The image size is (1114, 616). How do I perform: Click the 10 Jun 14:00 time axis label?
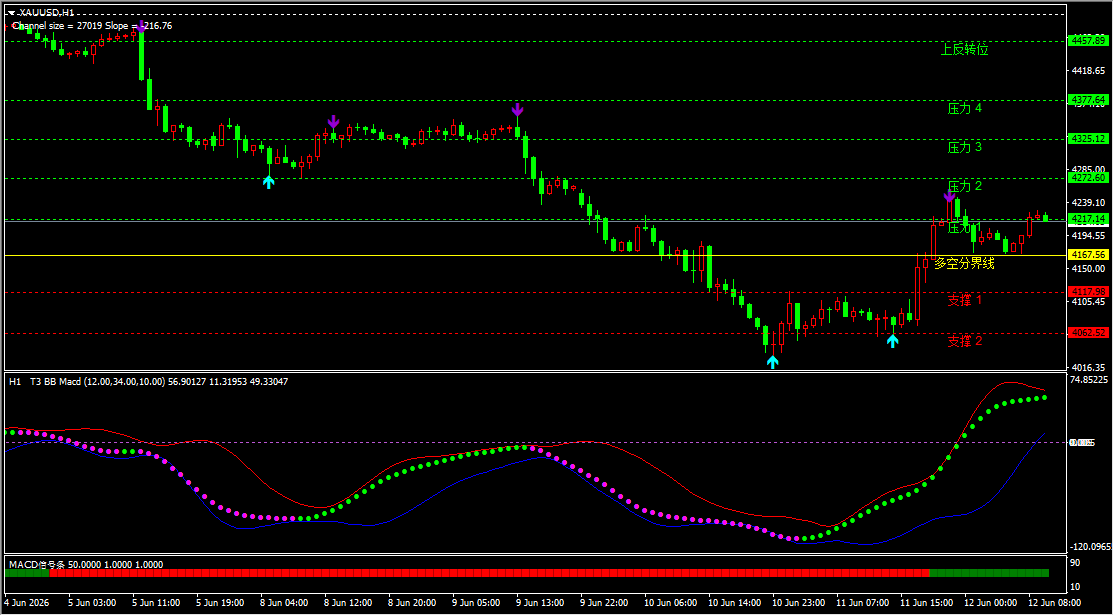[x=736, y=603]
